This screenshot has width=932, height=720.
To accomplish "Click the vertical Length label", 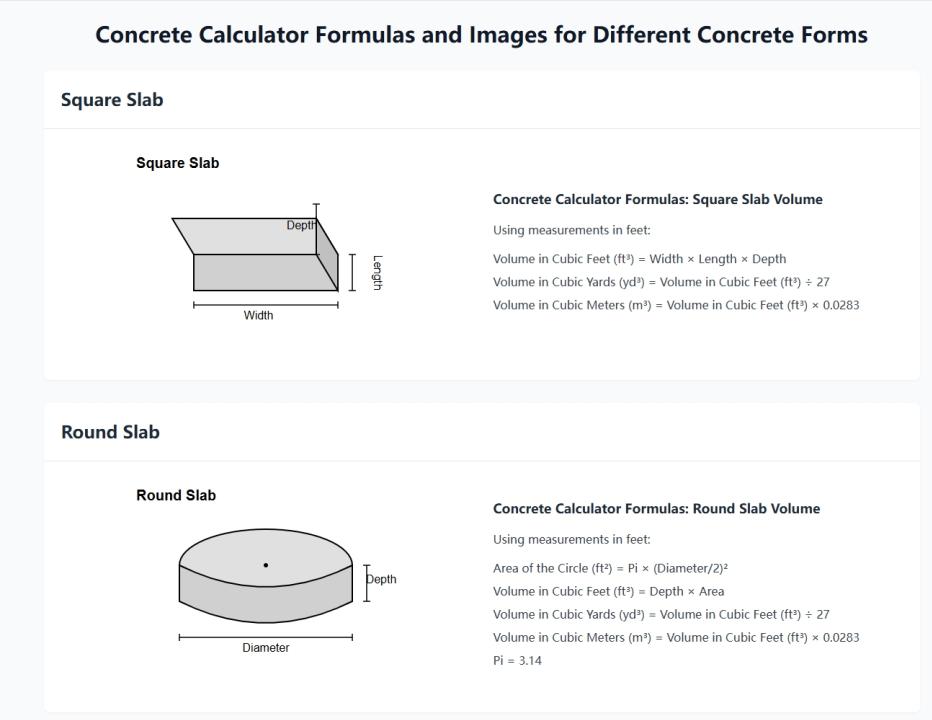I will 377,272.
